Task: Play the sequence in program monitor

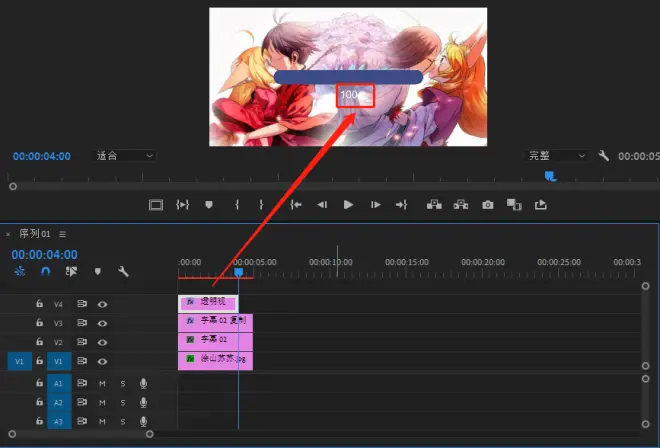Action: click(x=348, y=205)
